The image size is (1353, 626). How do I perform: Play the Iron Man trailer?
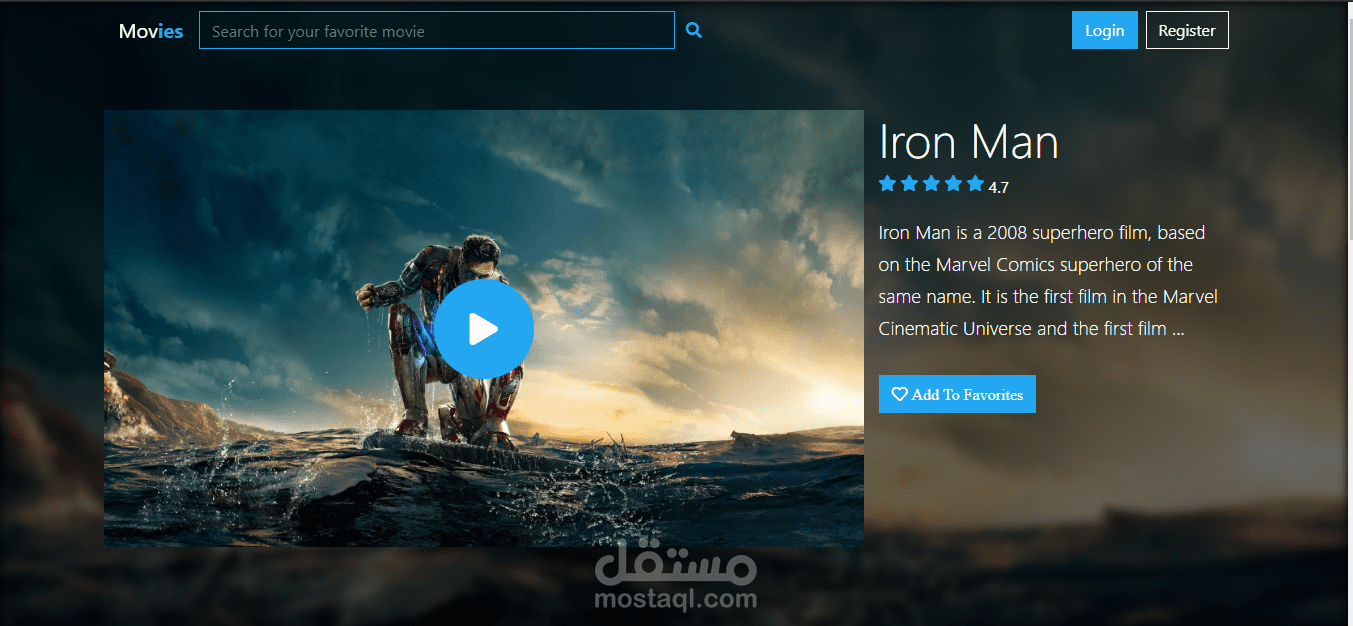pos(484,329)
